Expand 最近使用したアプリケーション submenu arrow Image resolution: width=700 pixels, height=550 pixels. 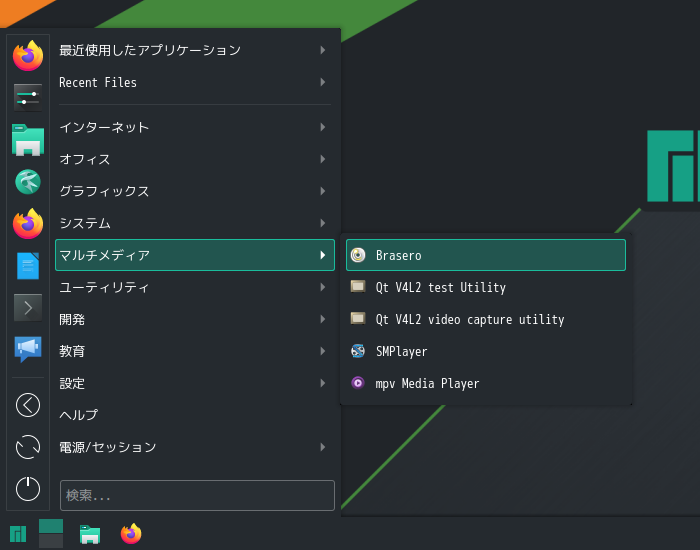click(323, 50)
